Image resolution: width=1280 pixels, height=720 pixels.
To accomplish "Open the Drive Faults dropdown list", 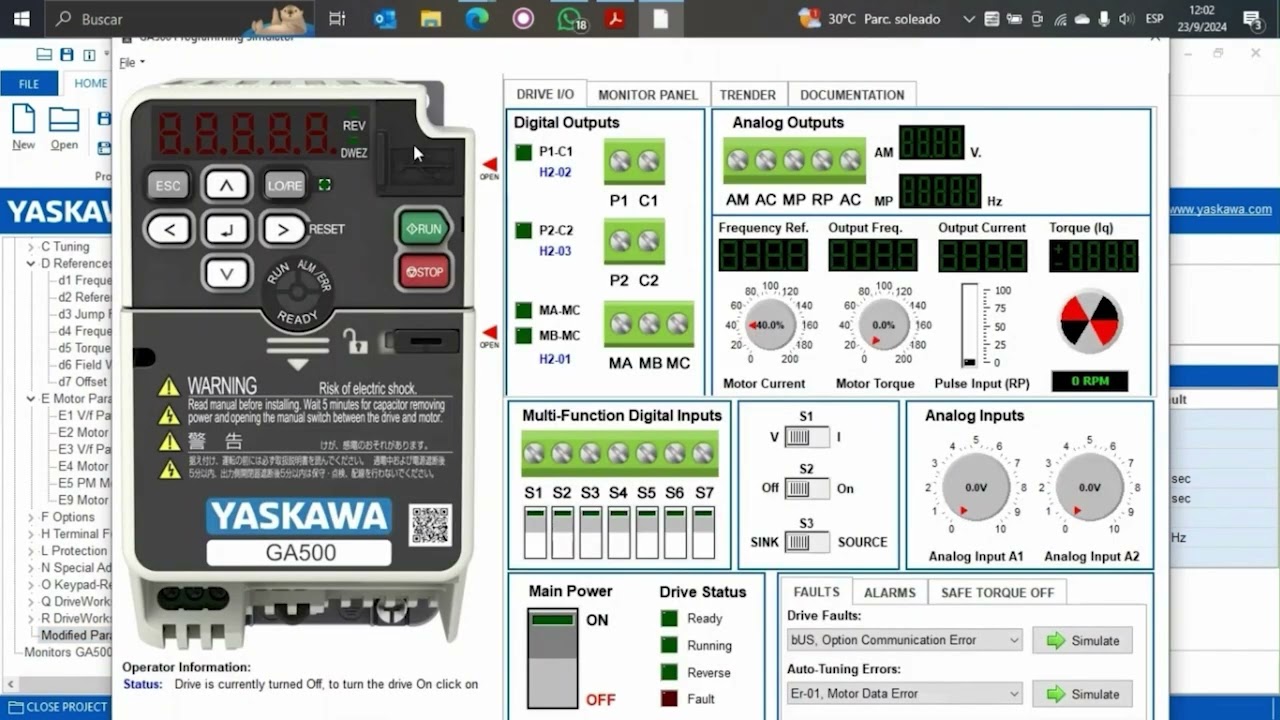I will click(x=905, y=640).
